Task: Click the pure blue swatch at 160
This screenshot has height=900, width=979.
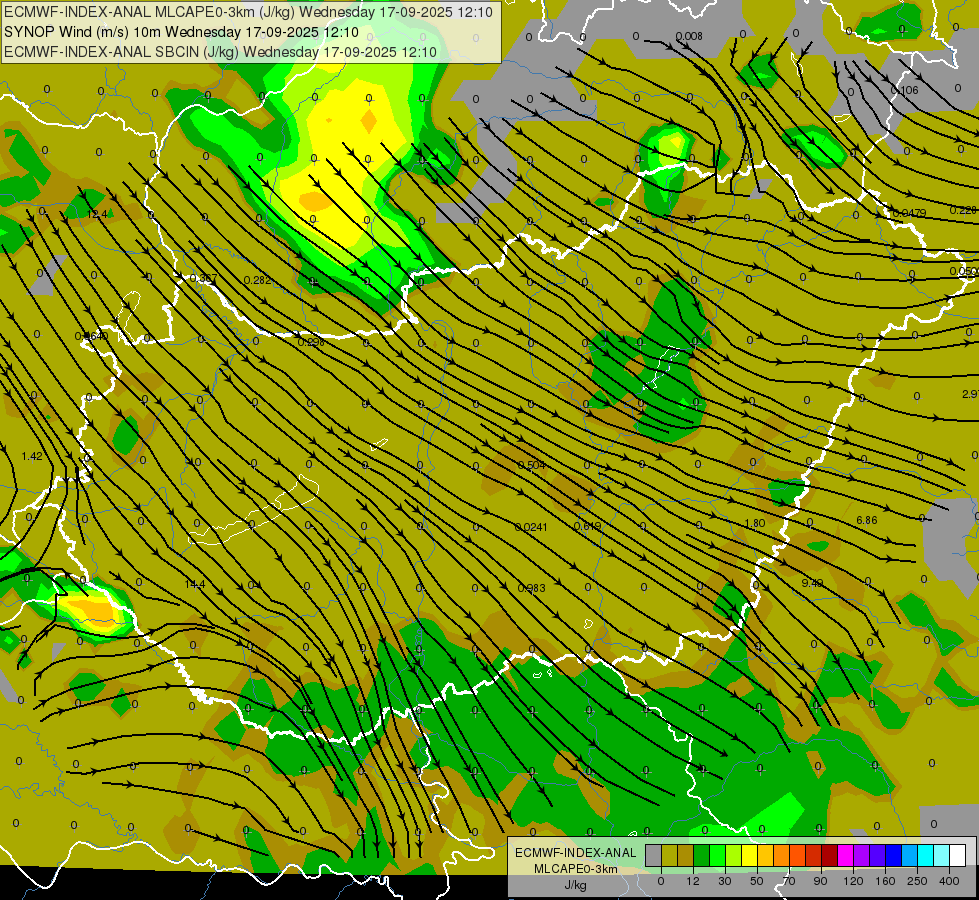Action: coord(893,855)
